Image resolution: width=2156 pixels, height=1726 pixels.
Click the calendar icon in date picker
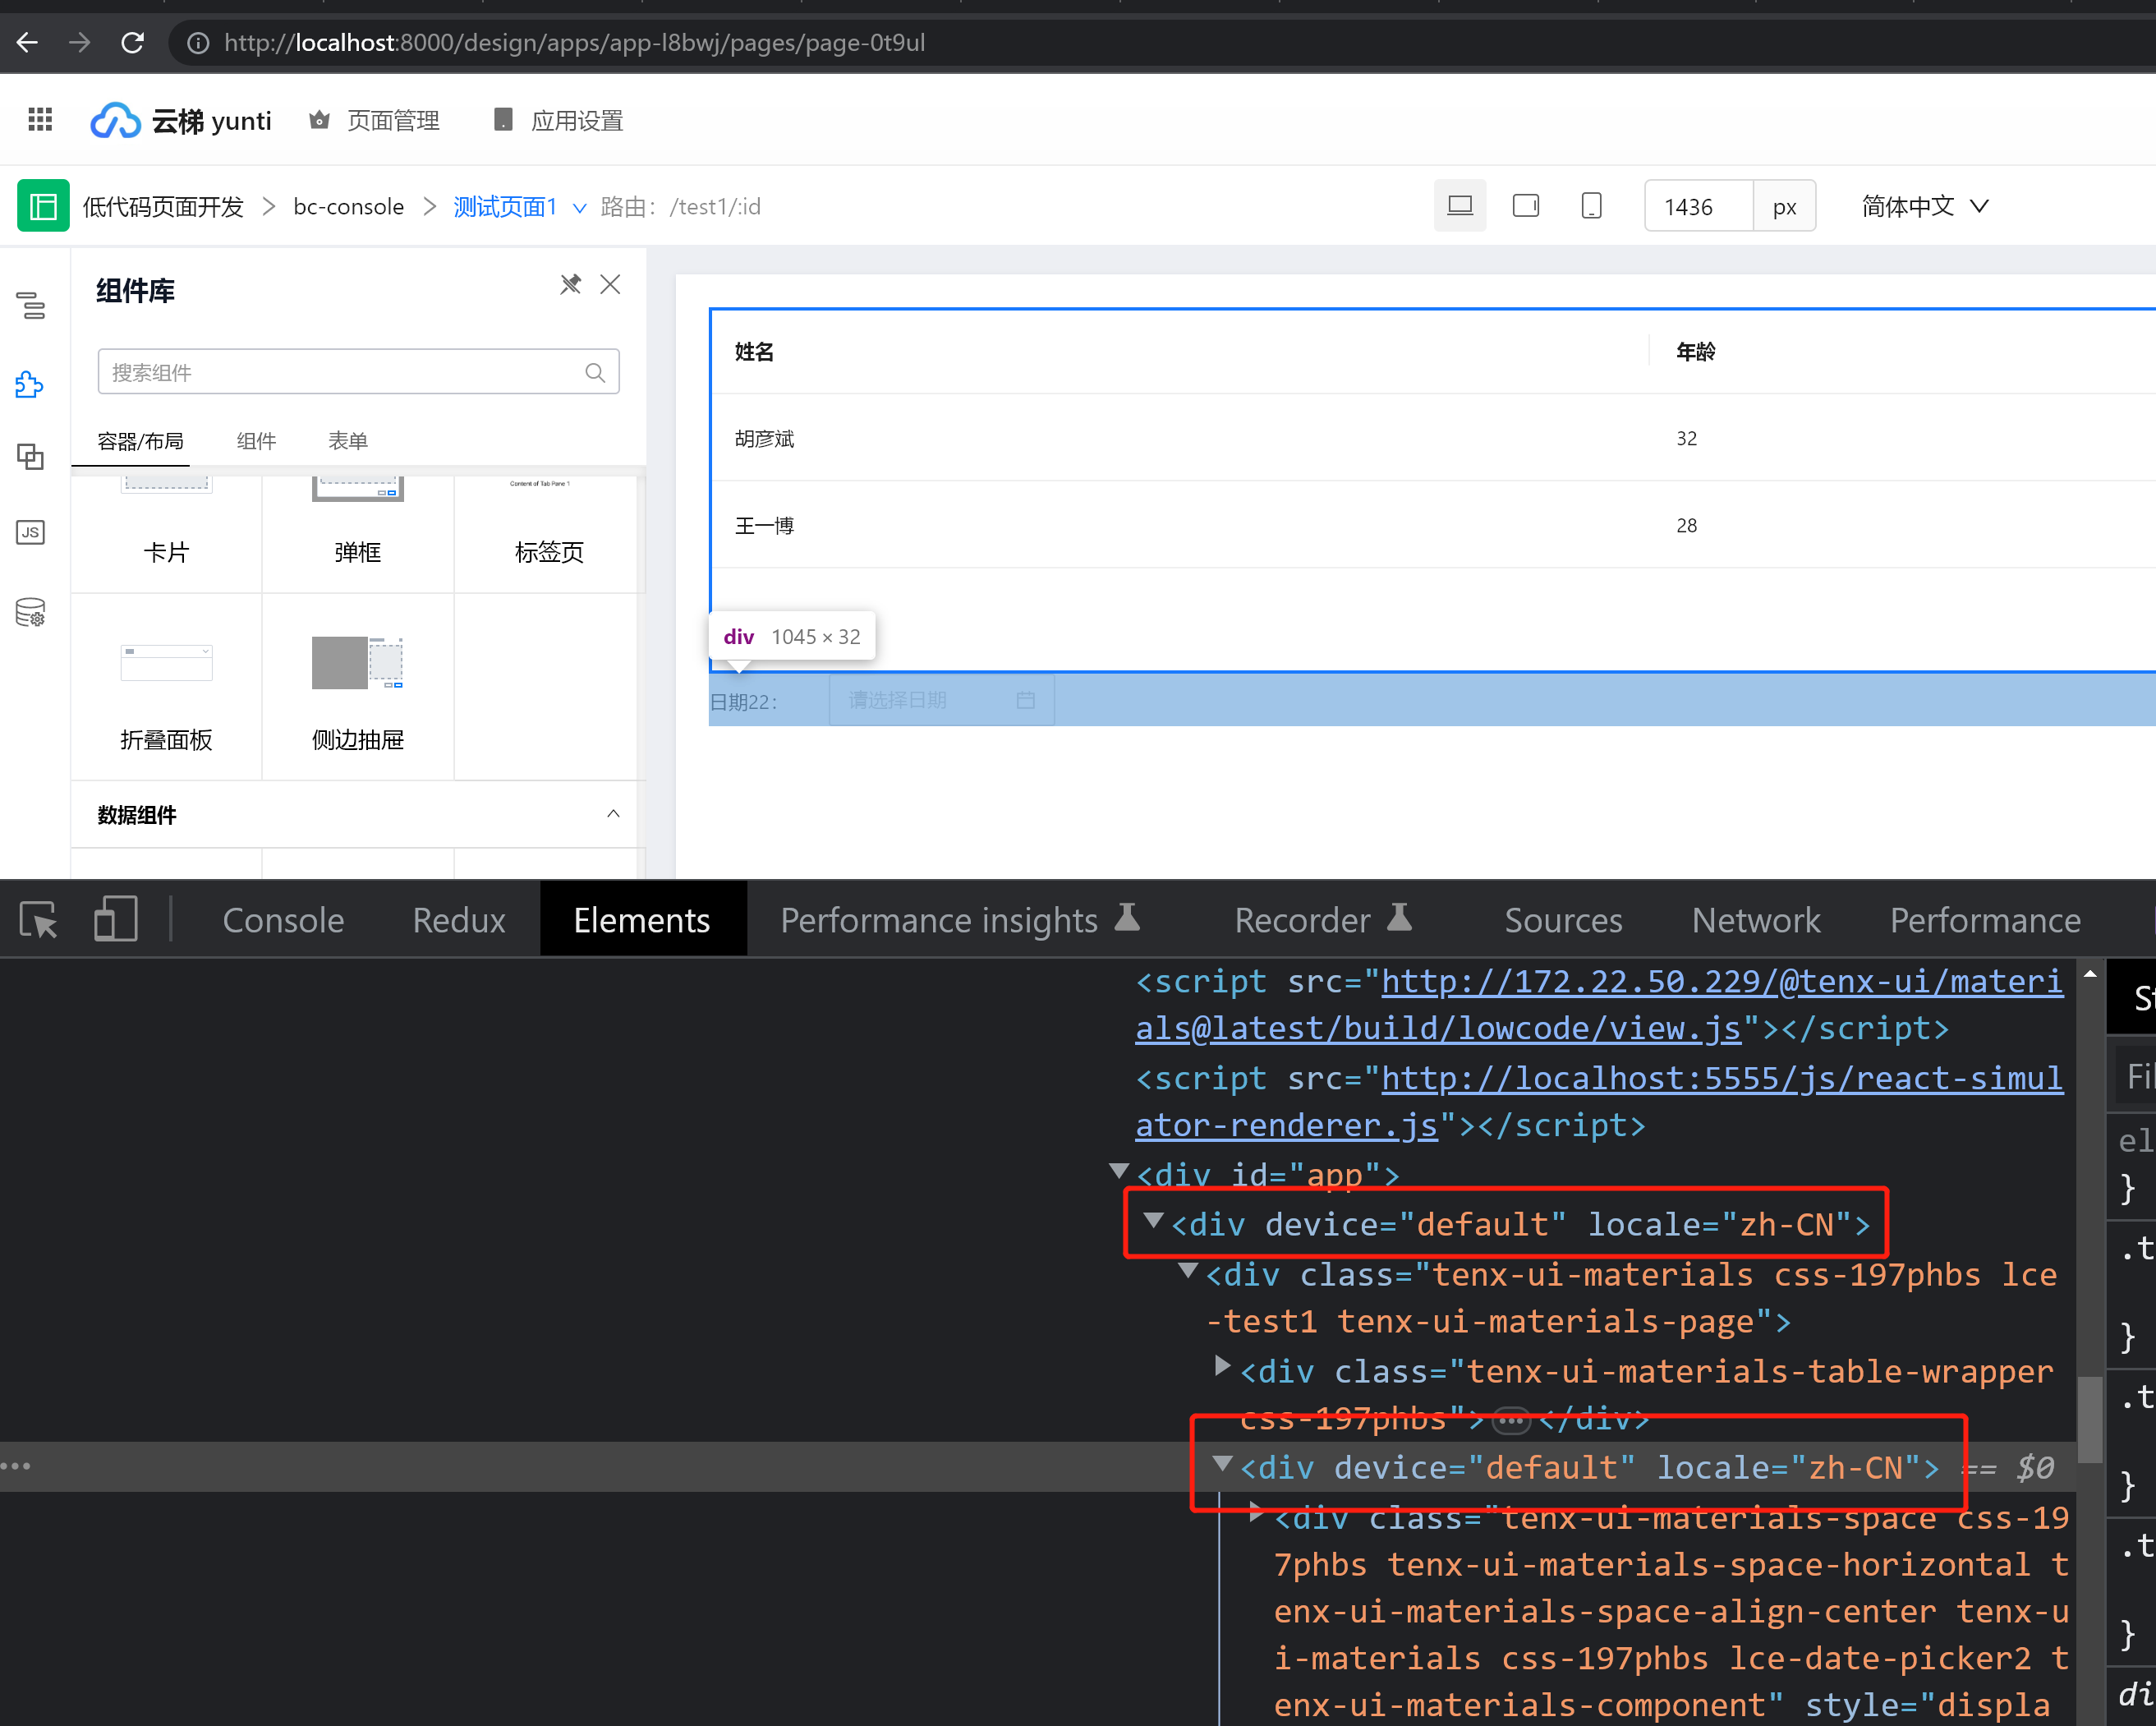(1025, 700)
